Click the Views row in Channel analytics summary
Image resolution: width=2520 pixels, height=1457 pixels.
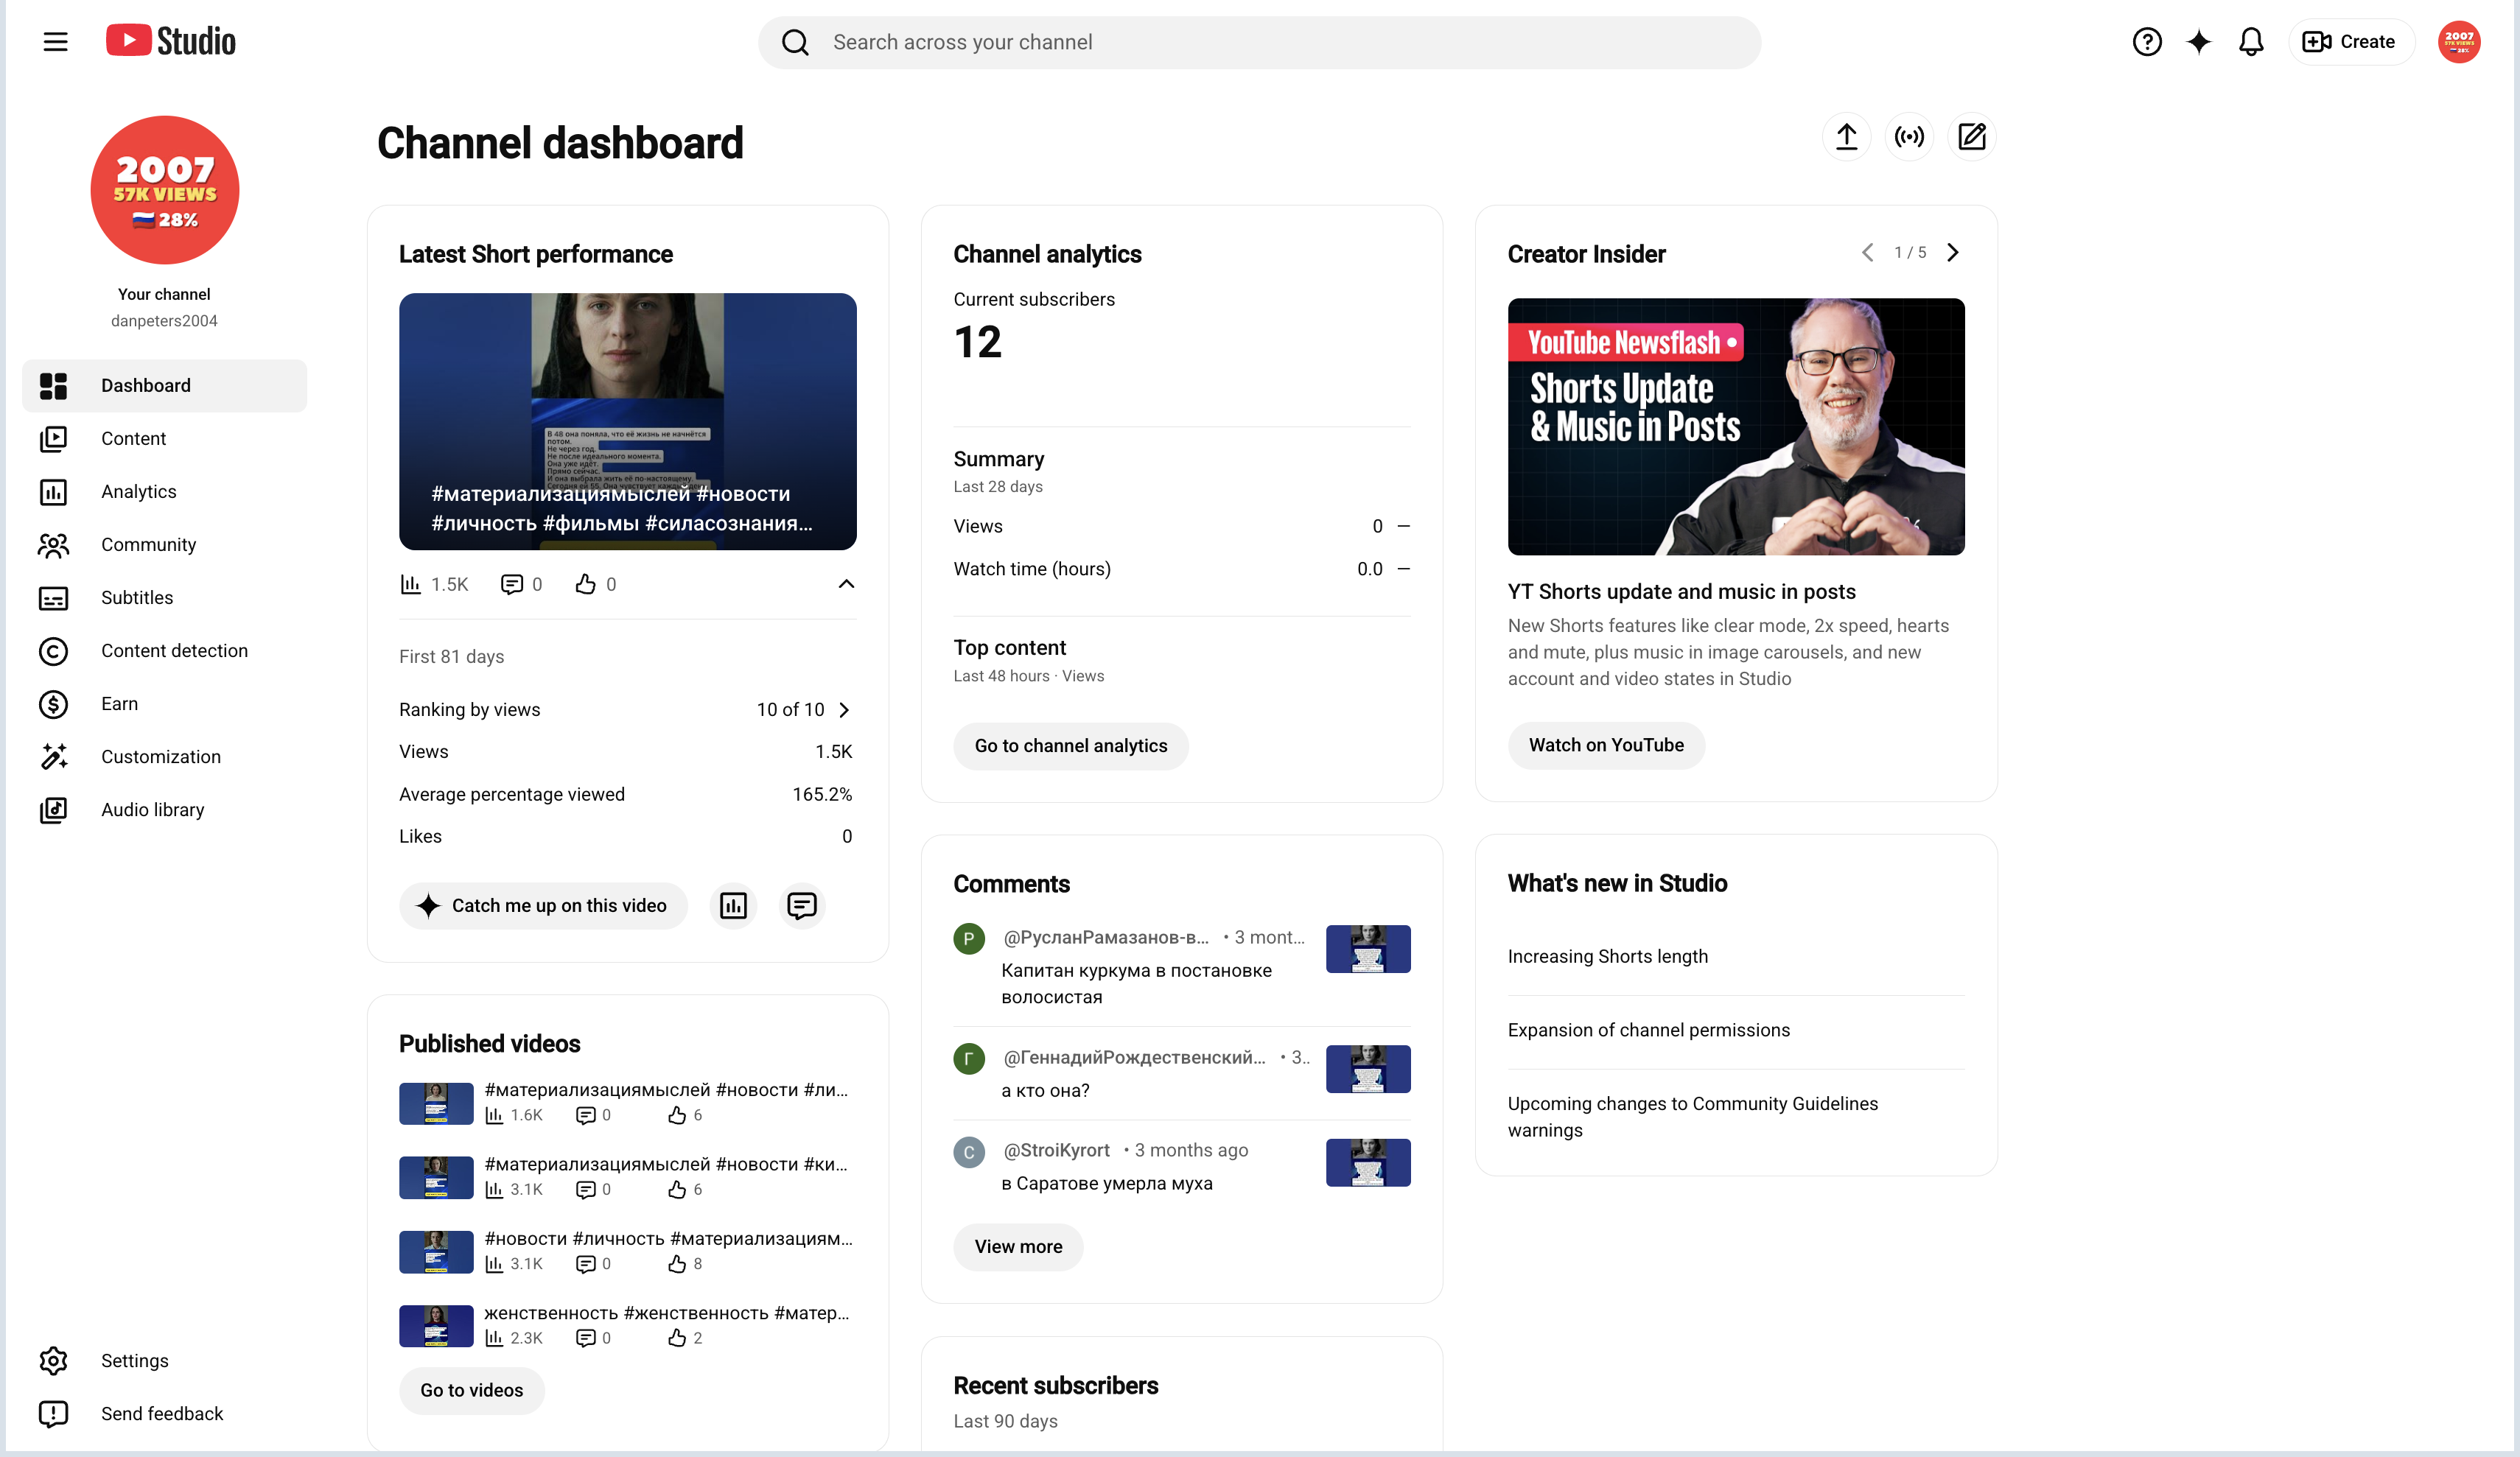1181,526
